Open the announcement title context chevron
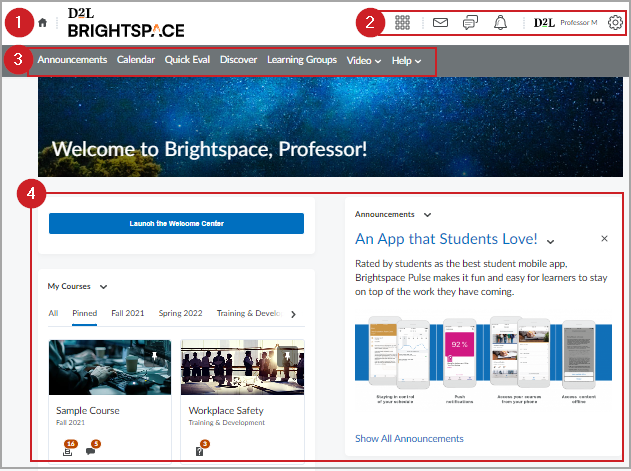Viewport: 631px width, 471px height. pos(550,242)
